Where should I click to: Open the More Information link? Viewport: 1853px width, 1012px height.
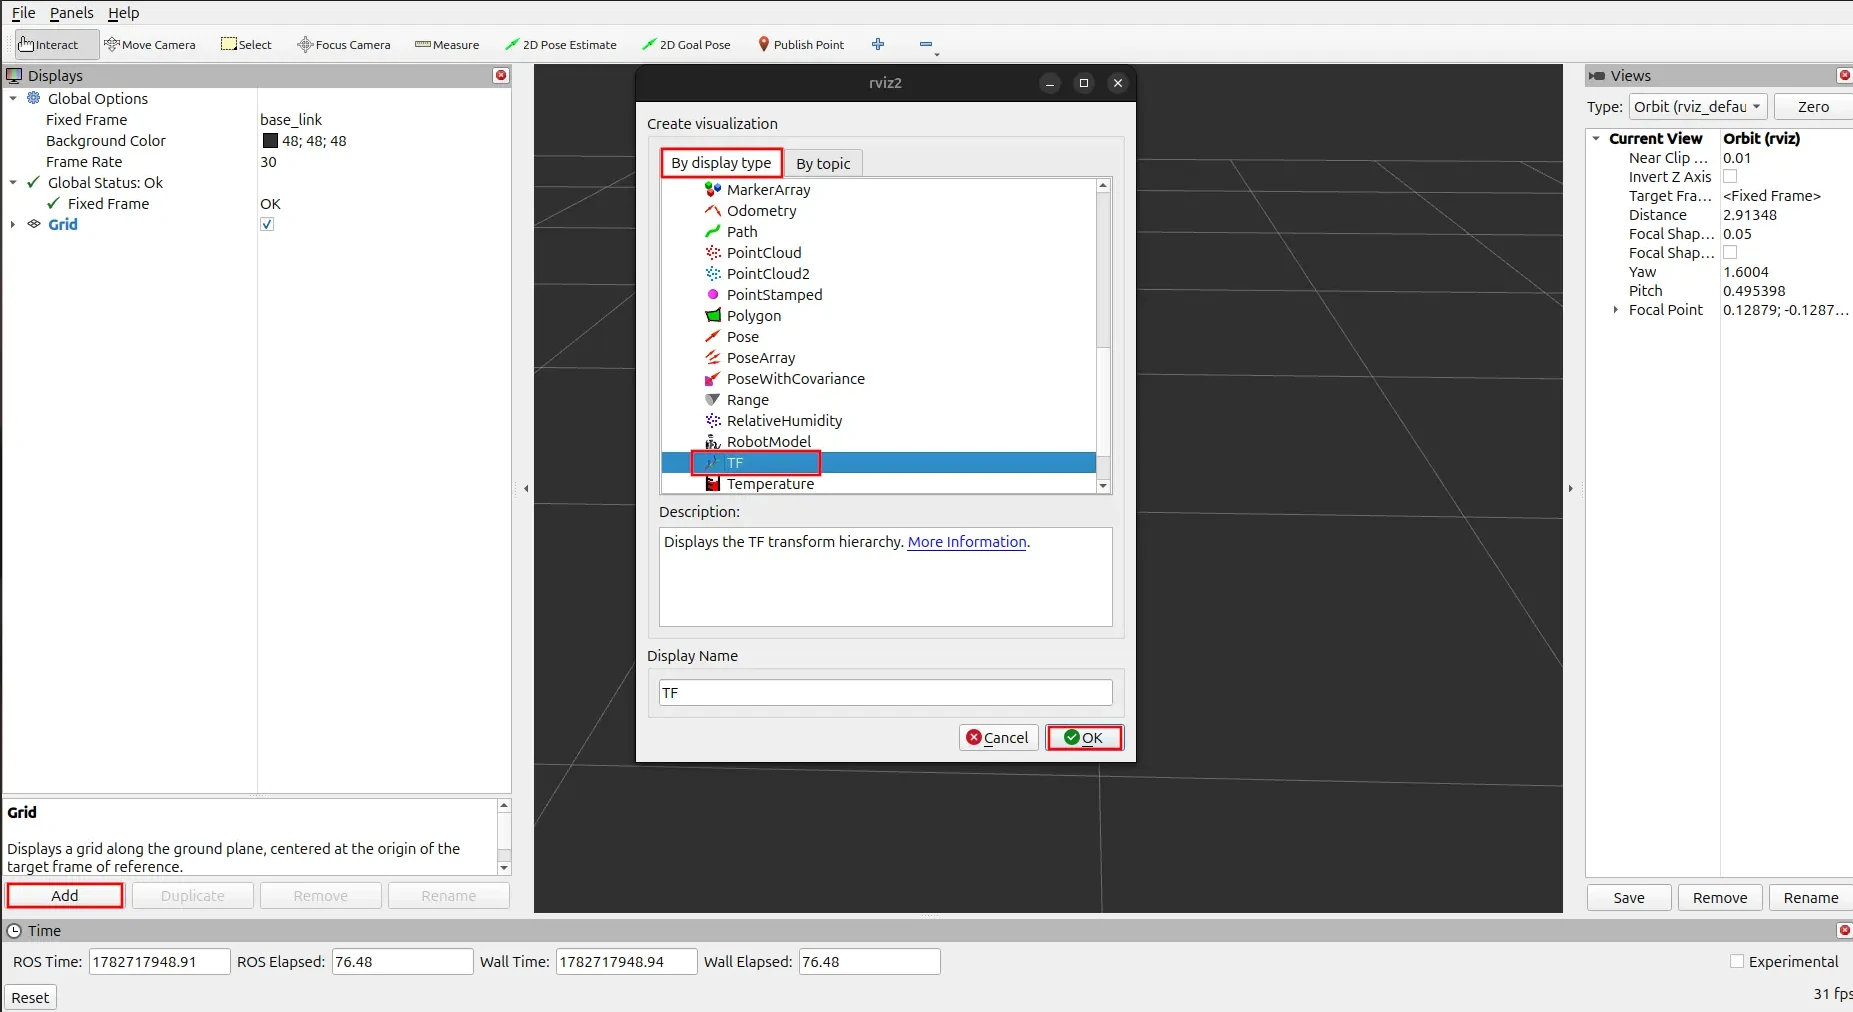pyautogui.click(x=967, y=542)
